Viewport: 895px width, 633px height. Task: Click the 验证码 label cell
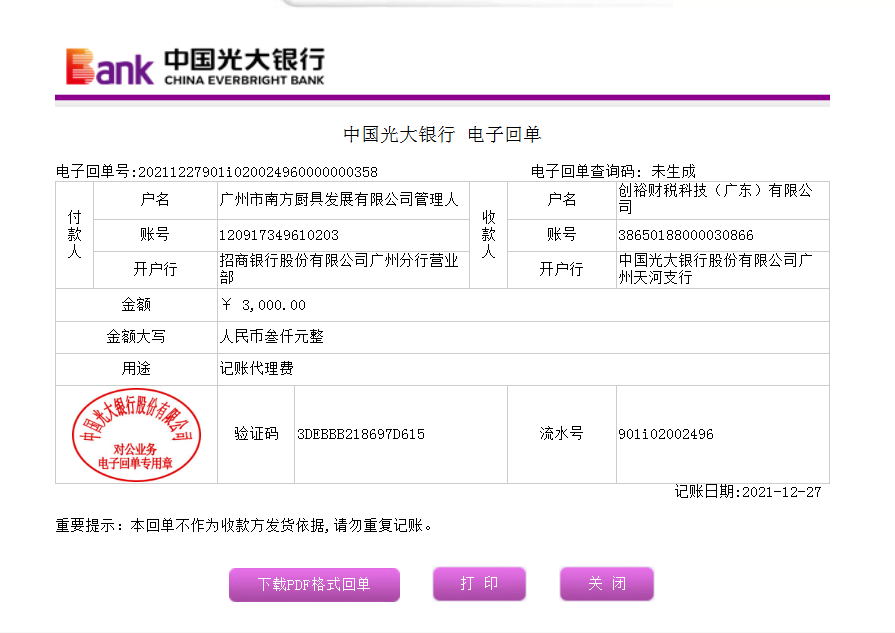pyautogui.click(x=256, y=434)
